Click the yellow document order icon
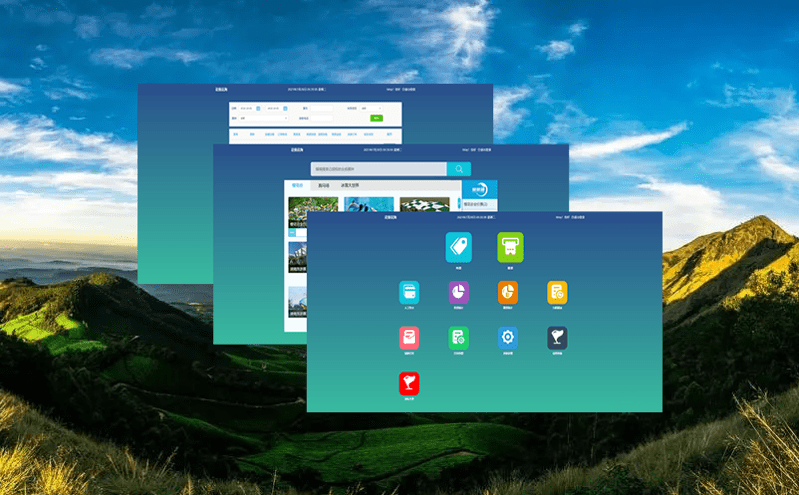 tap(557, 292)
